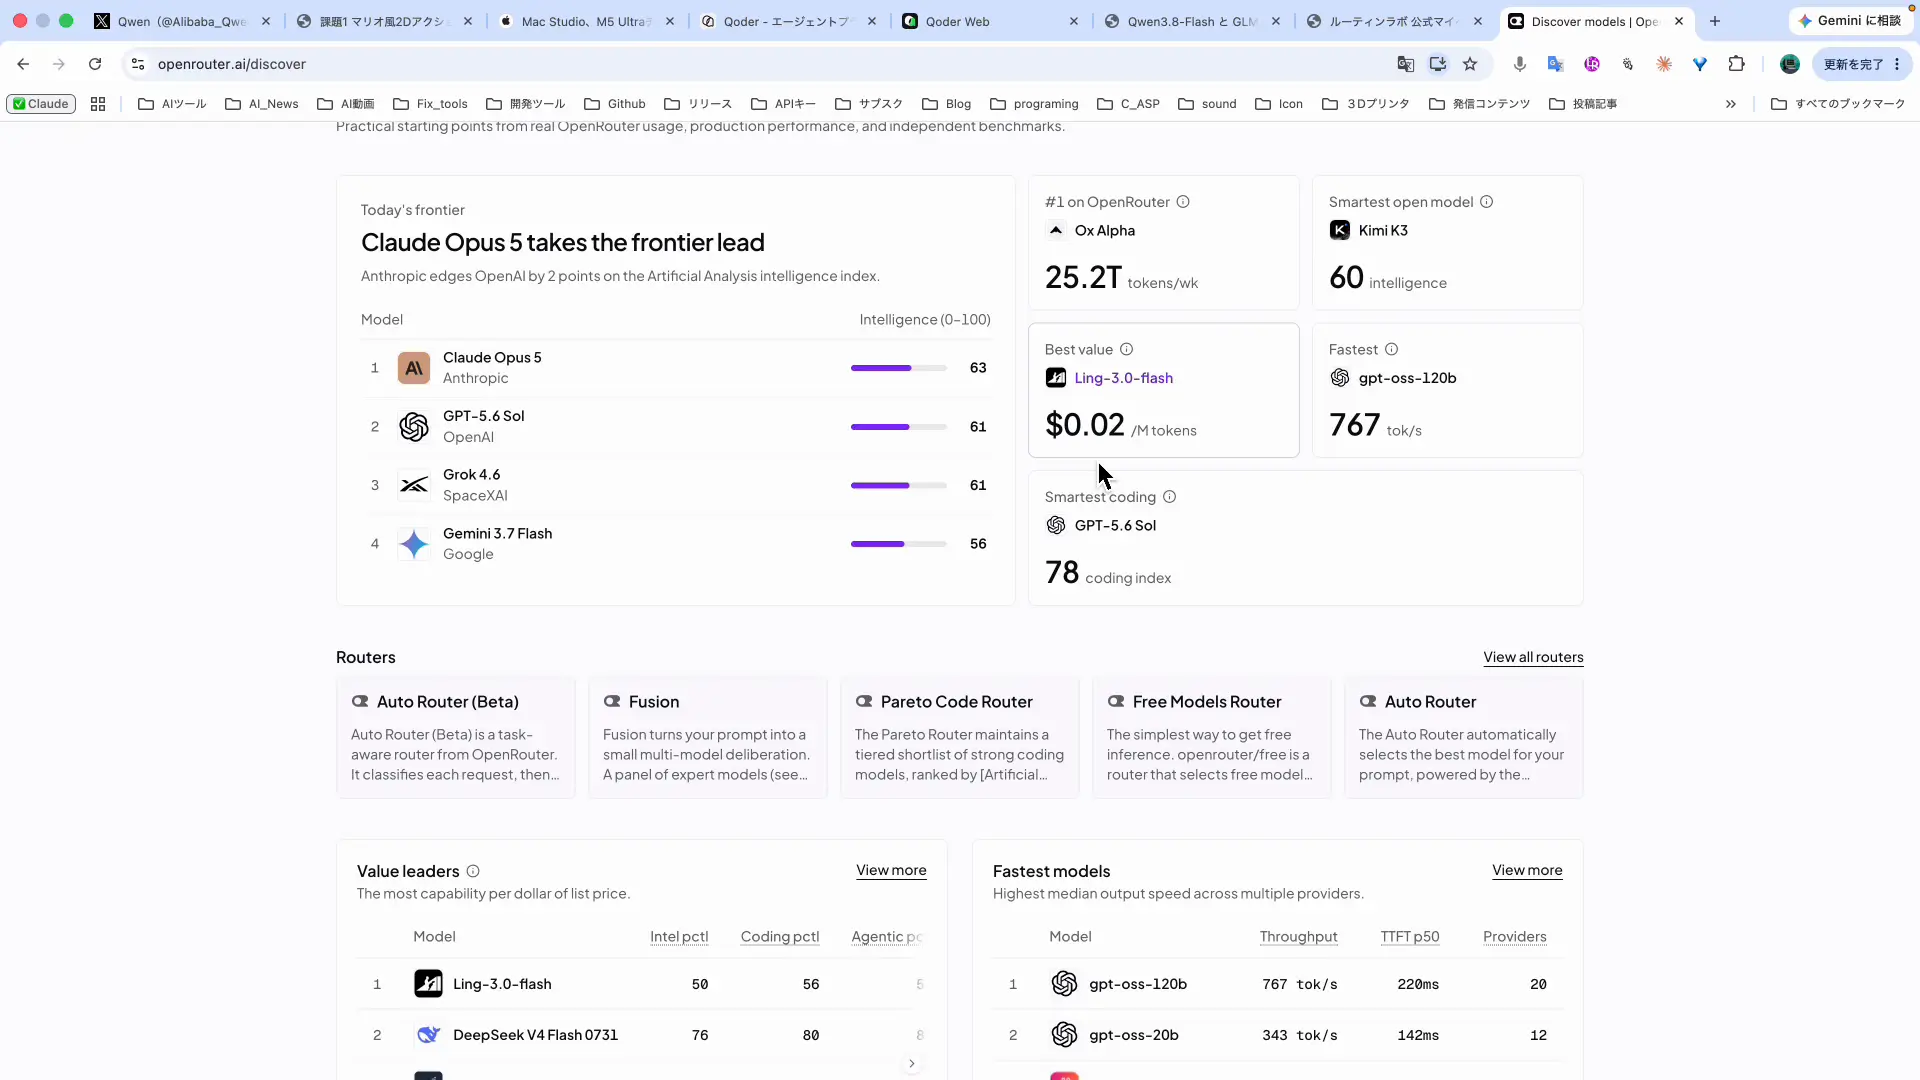Click the Kimi K3 logo icon

click(x=1340, y=231)
